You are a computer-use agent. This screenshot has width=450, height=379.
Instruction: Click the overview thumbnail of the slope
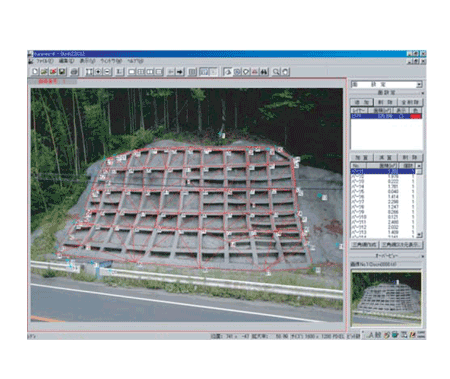(386, 298)
